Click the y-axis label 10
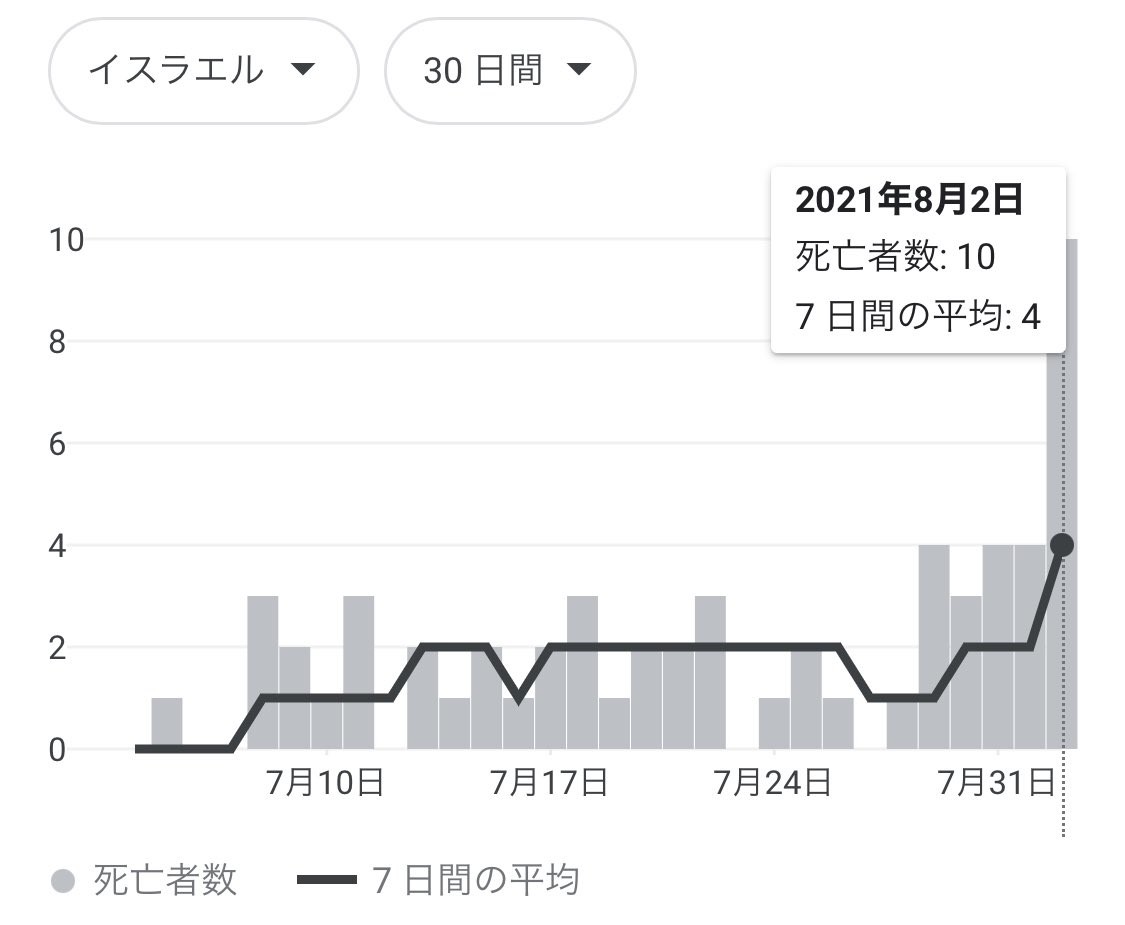 (x=67, y=240)
